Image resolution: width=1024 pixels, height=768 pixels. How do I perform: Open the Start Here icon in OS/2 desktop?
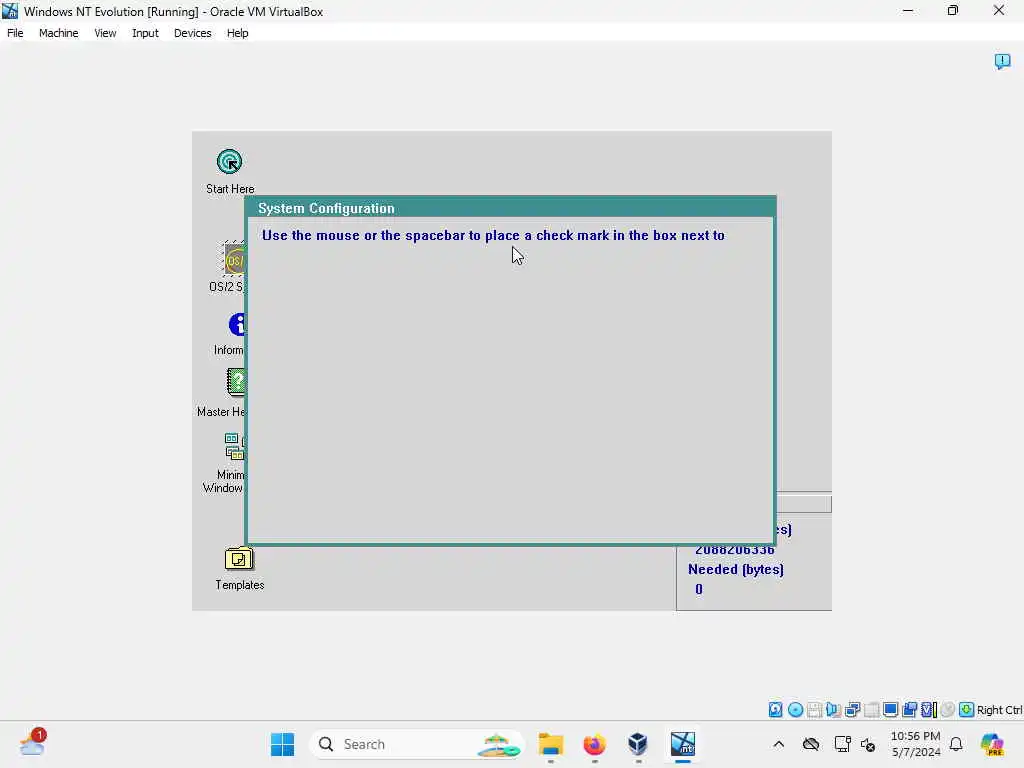tap(229, 162)
